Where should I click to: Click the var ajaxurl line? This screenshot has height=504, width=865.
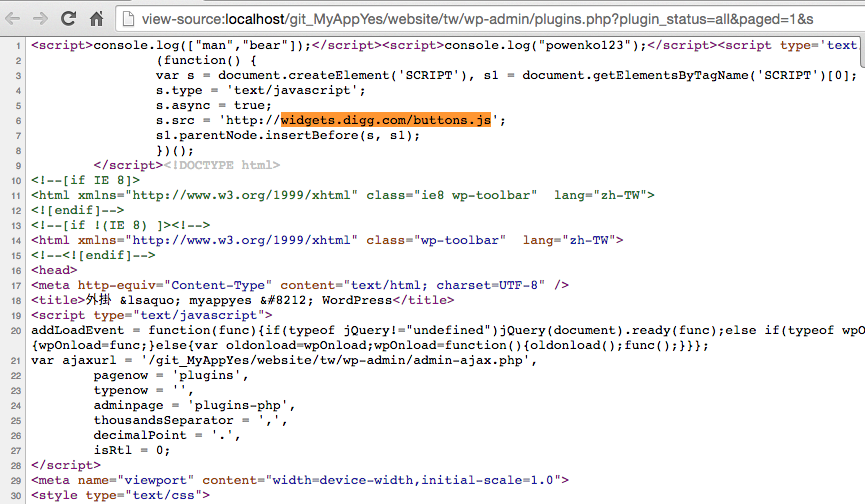coord(284,361)
